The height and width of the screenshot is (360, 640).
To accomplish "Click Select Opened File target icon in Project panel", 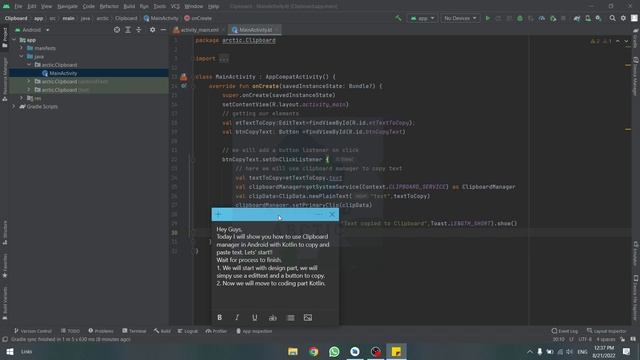I will (117, 30).
